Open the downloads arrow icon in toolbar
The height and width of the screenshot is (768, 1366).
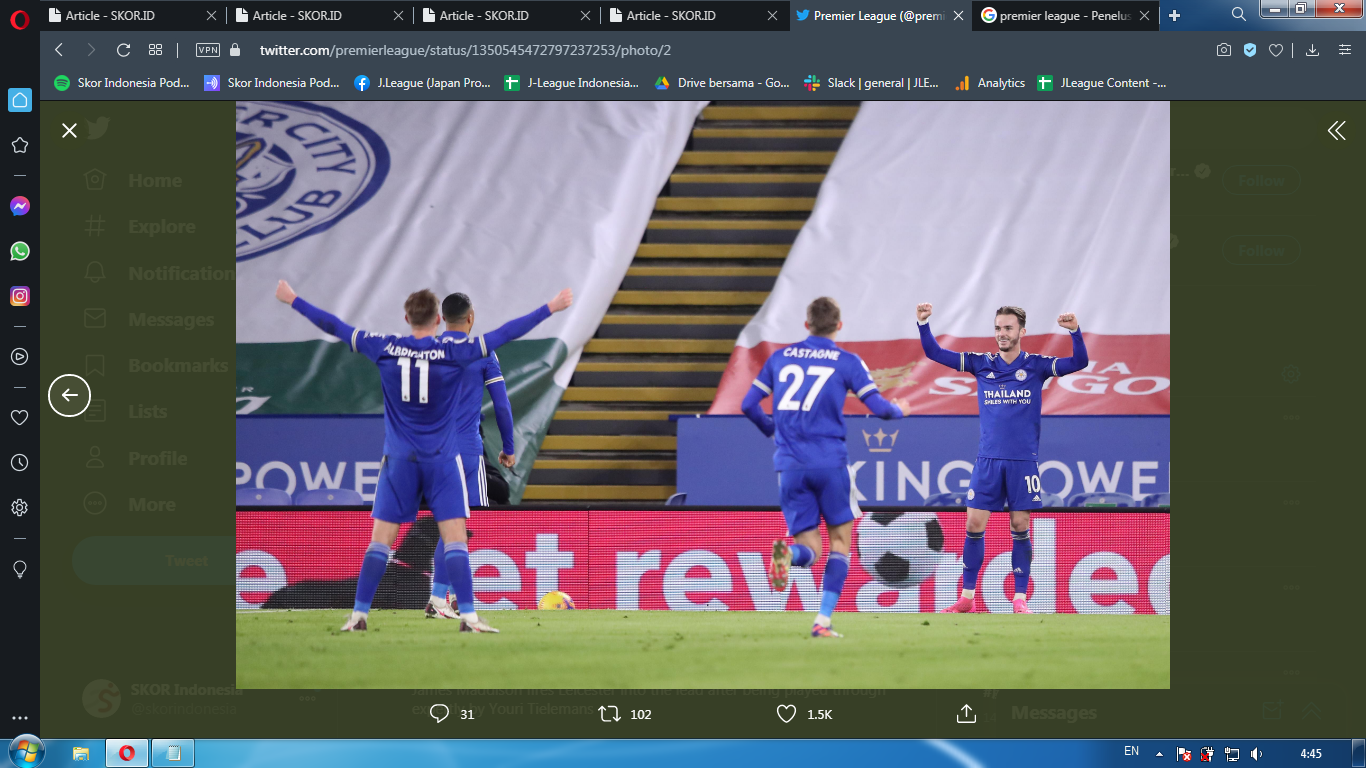[x=1312, y=50]
